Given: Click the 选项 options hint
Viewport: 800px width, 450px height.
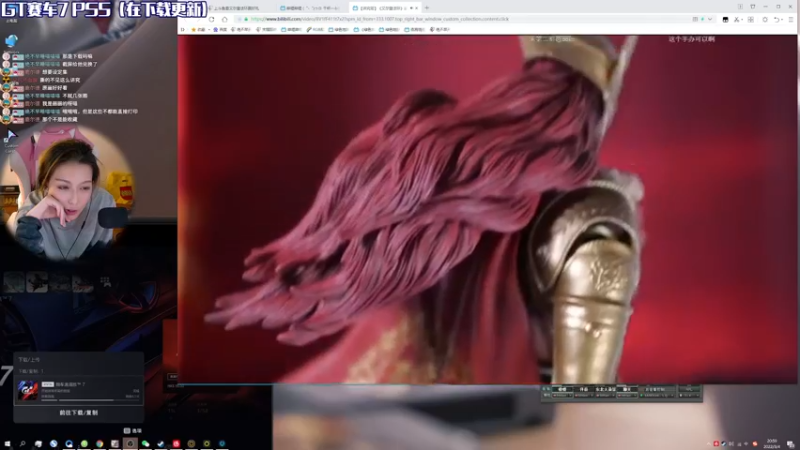Looking at the screenshot, I should 133,431.
